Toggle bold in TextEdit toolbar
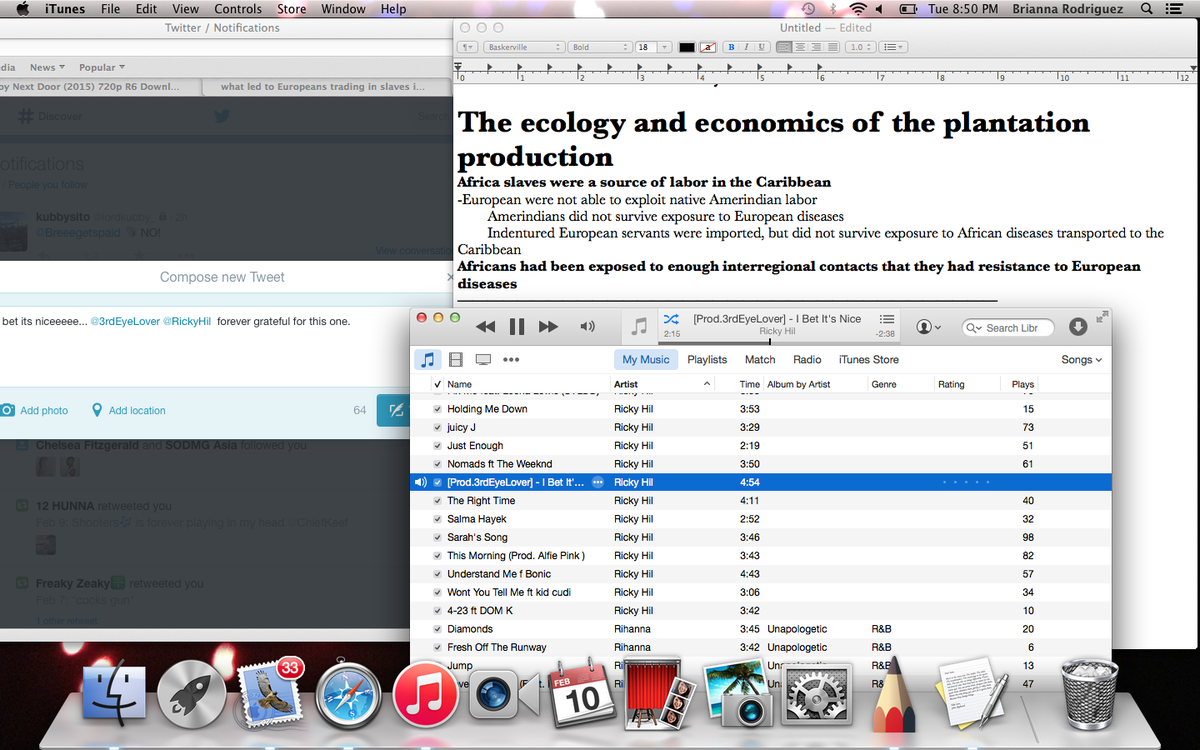The width and height of the screenshot is (1200, 750). pos(731,47)
